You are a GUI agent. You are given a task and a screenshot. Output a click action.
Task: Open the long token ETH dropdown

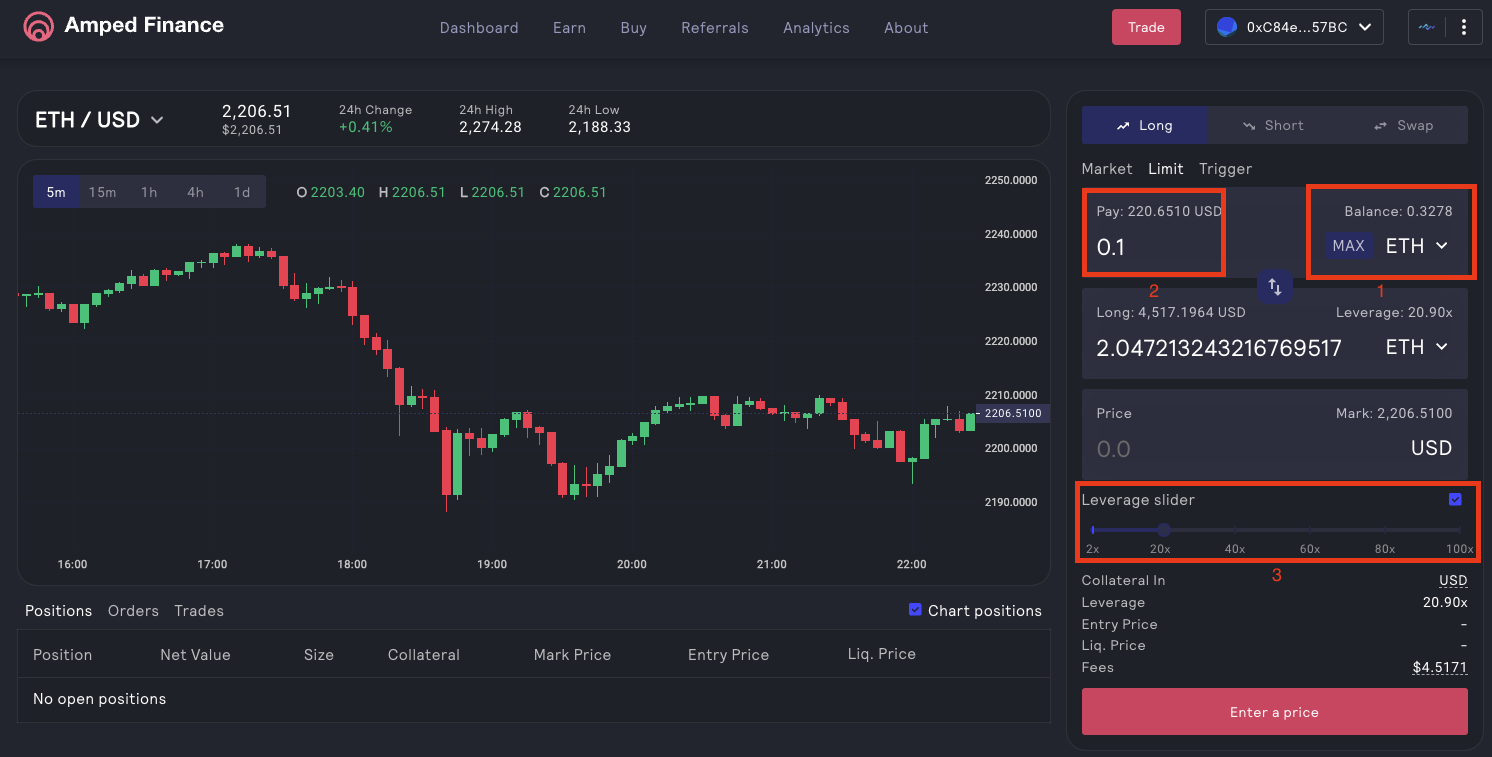[1417, 347]
